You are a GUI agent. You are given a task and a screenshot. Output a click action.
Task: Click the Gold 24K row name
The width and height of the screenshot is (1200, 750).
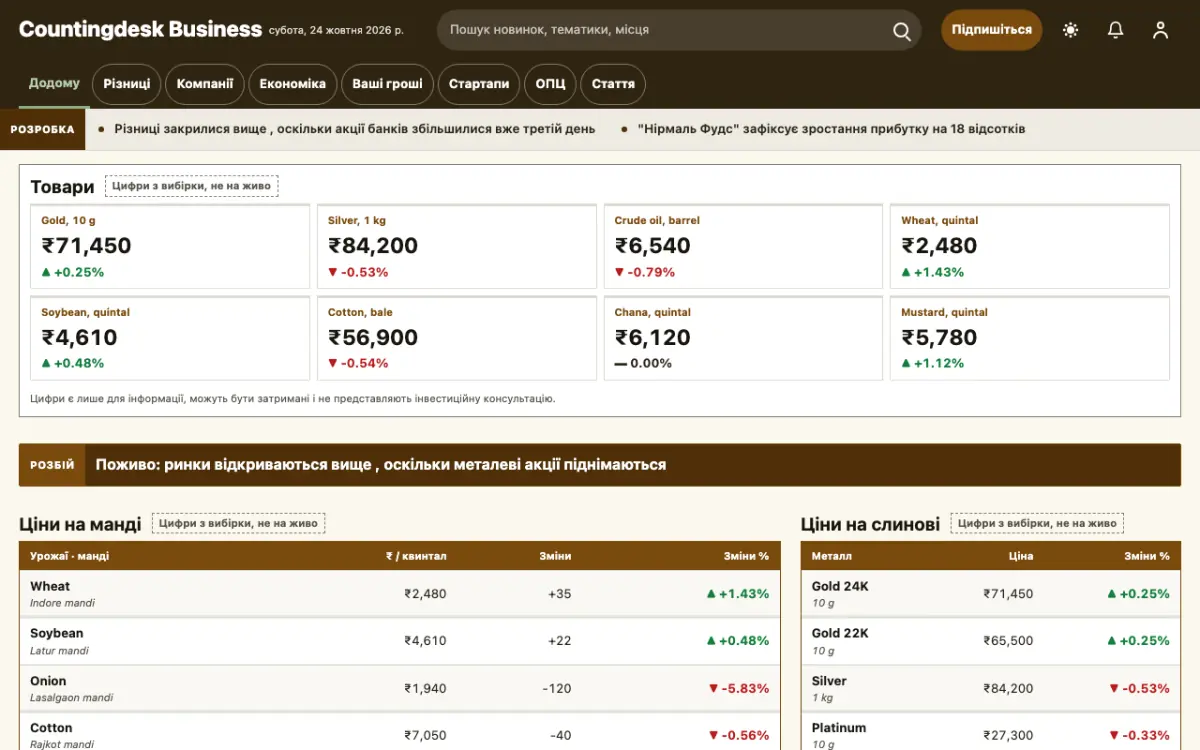(840, 586)
